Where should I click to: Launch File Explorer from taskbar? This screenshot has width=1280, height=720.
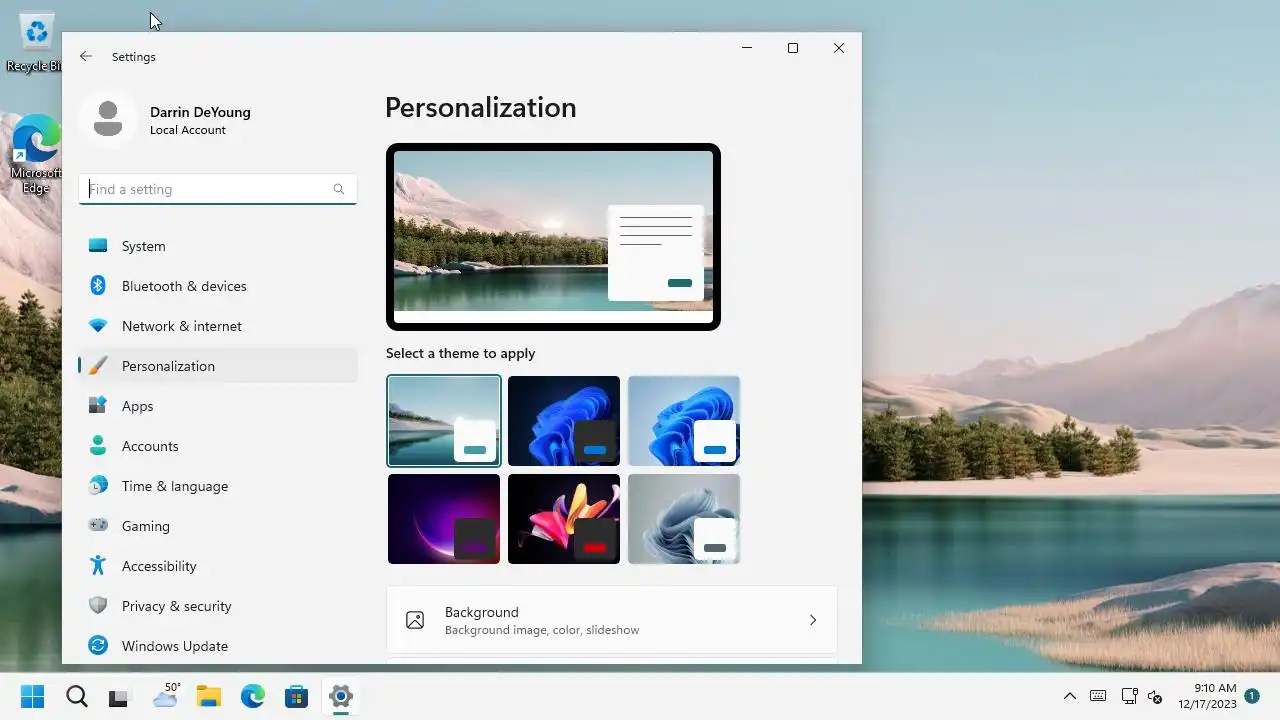(208, 696)
